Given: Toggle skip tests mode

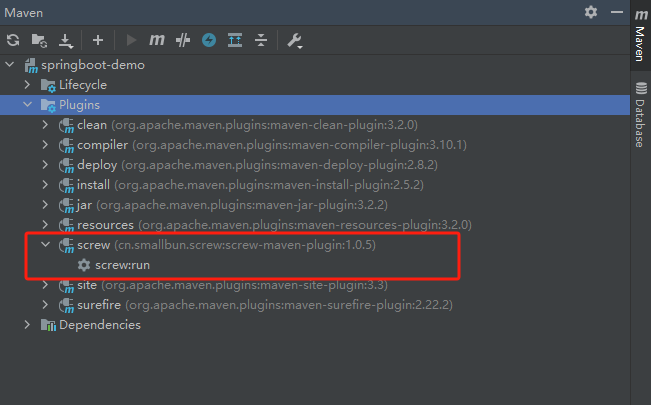Looking at the screenshot, I should (183, 40).
